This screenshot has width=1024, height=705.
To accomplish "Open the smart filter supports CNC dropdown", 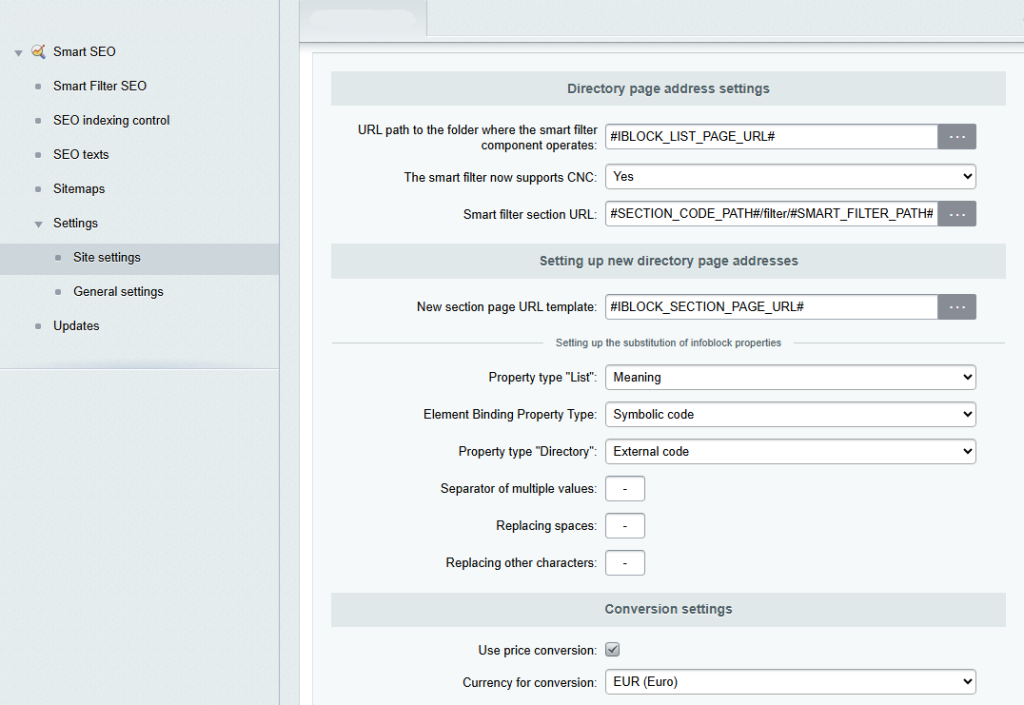I will point(790,176).
